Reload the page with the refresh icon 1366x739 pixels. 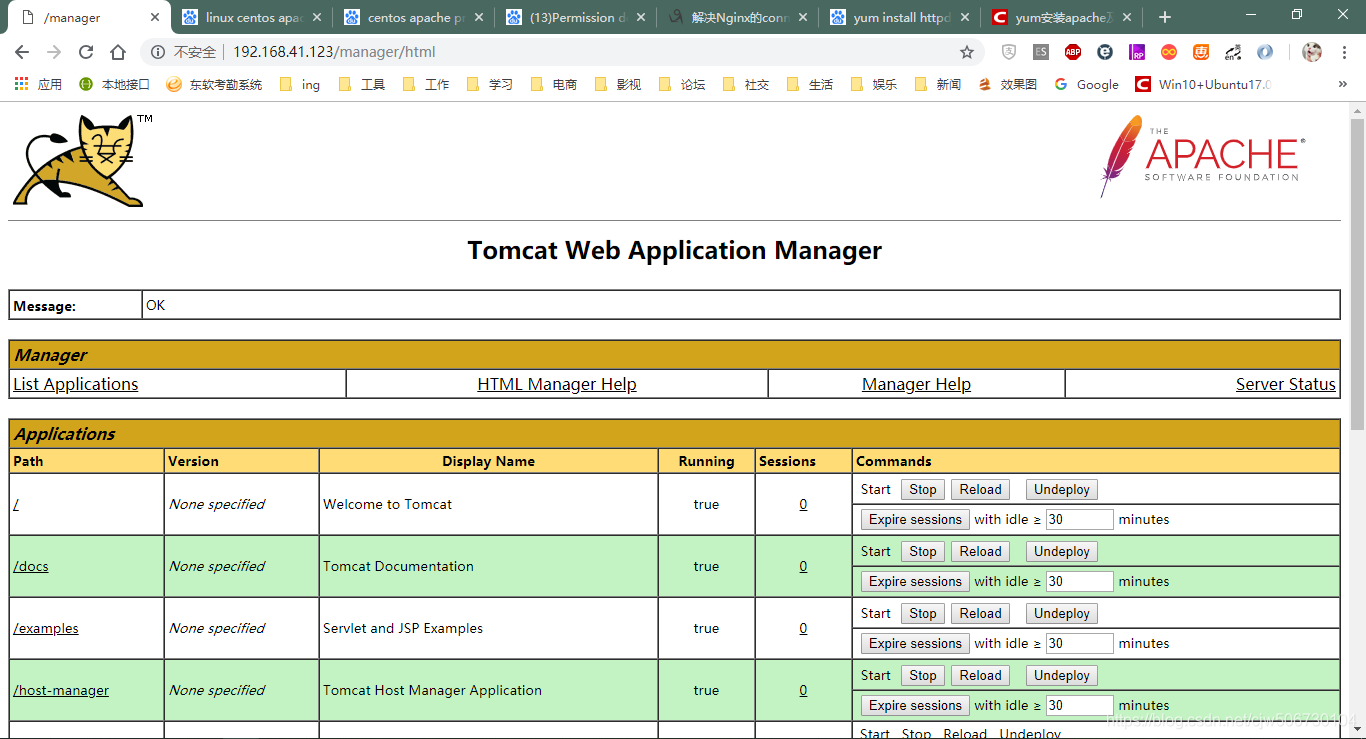point(86,52)
